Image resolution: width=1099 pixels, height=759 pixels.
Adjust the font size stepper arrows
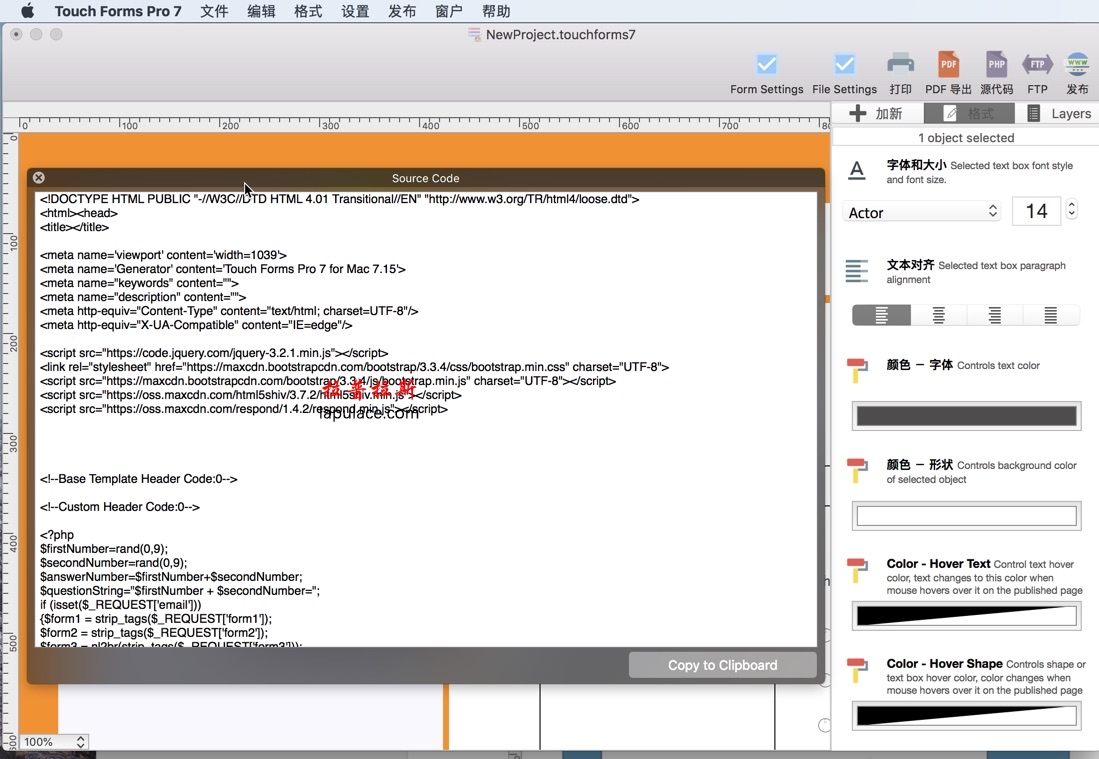(1072, 210)
